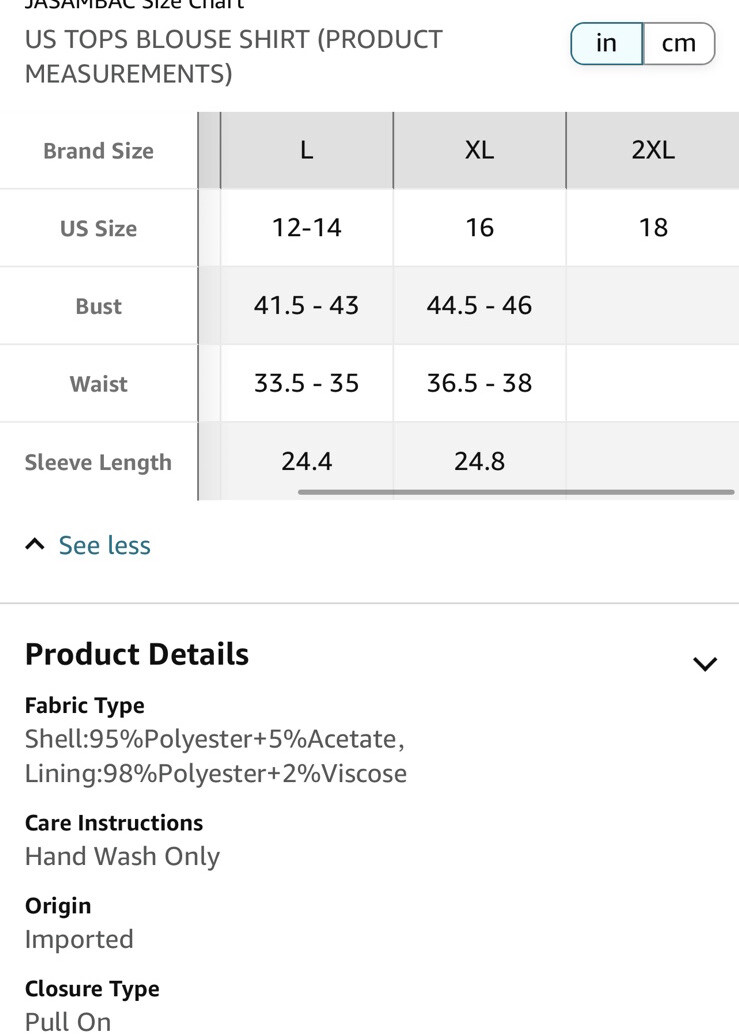Click the Product Details heading

pos(137,654)
